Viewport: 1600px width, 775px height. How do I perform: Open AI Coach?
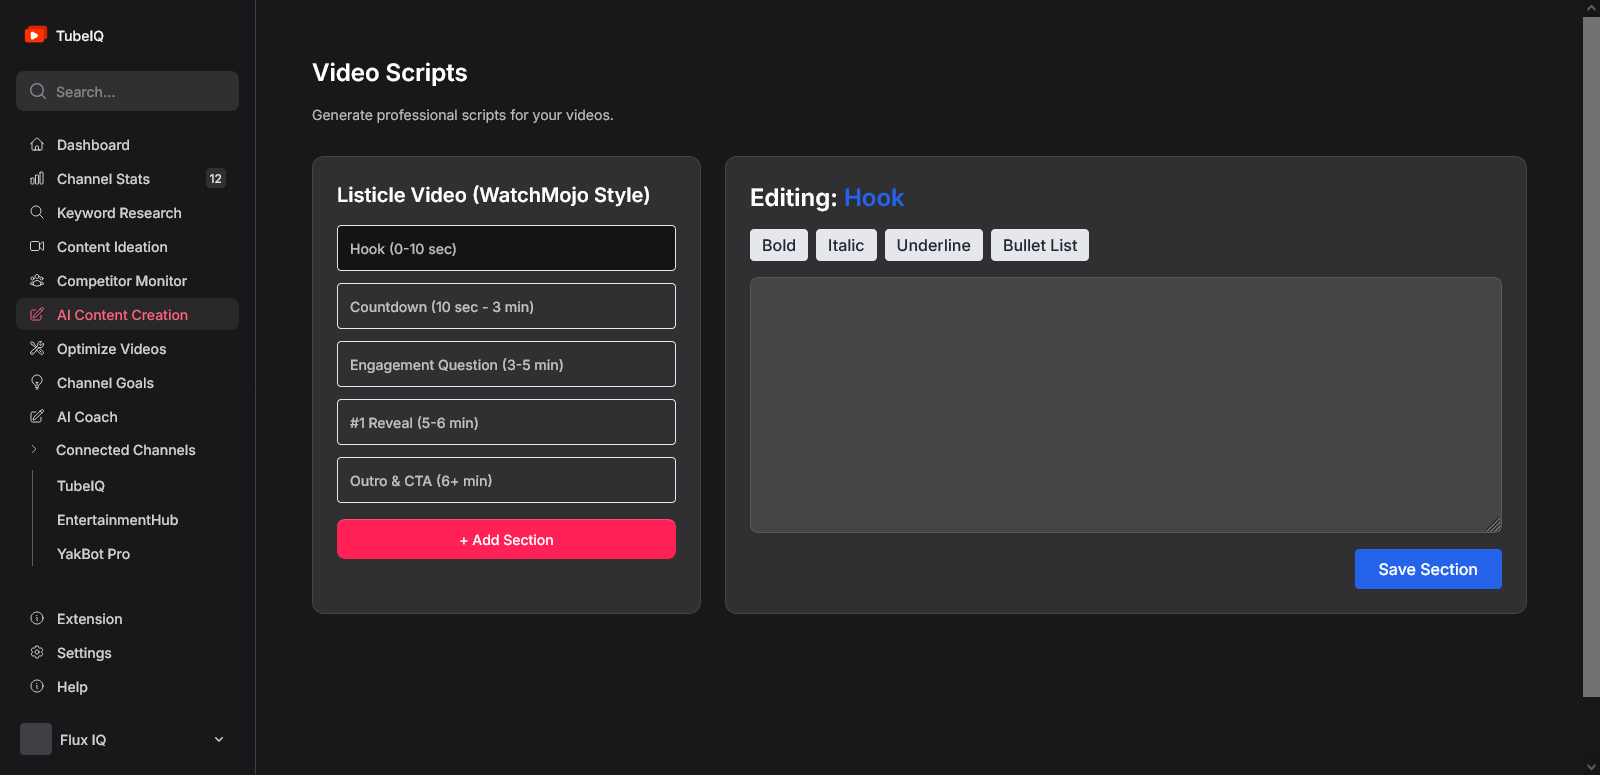coord(127,417)
